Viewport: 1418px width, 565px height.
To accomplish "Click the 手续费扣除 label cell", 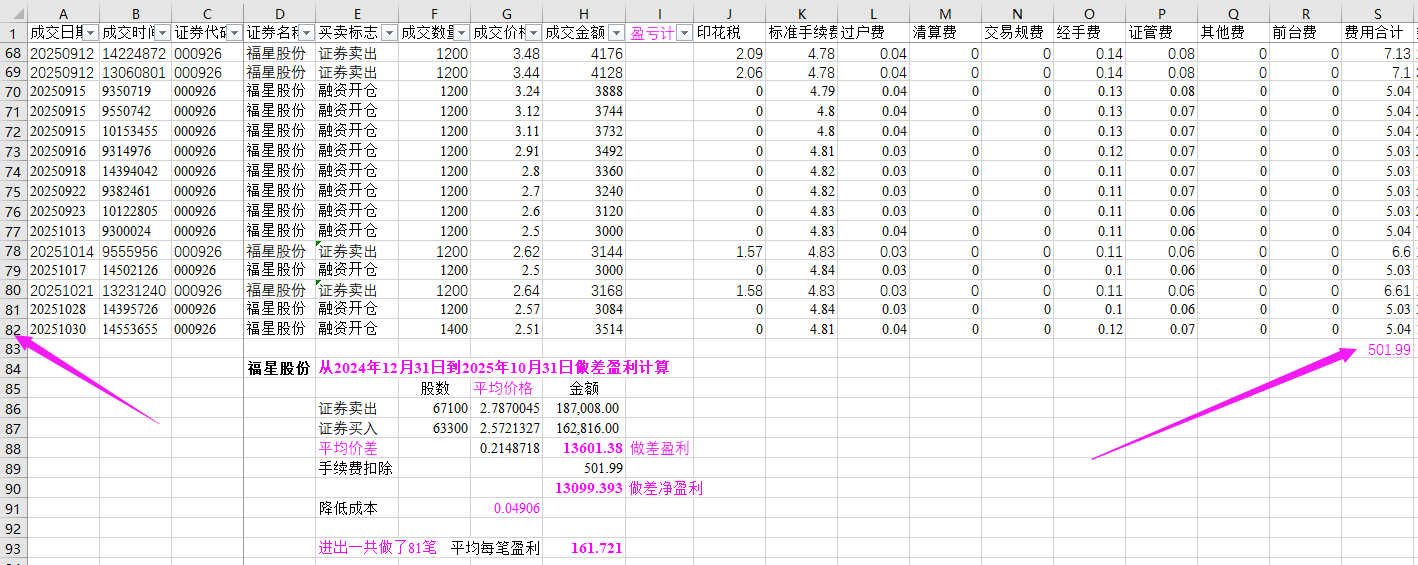I will (x=357, y=468).
